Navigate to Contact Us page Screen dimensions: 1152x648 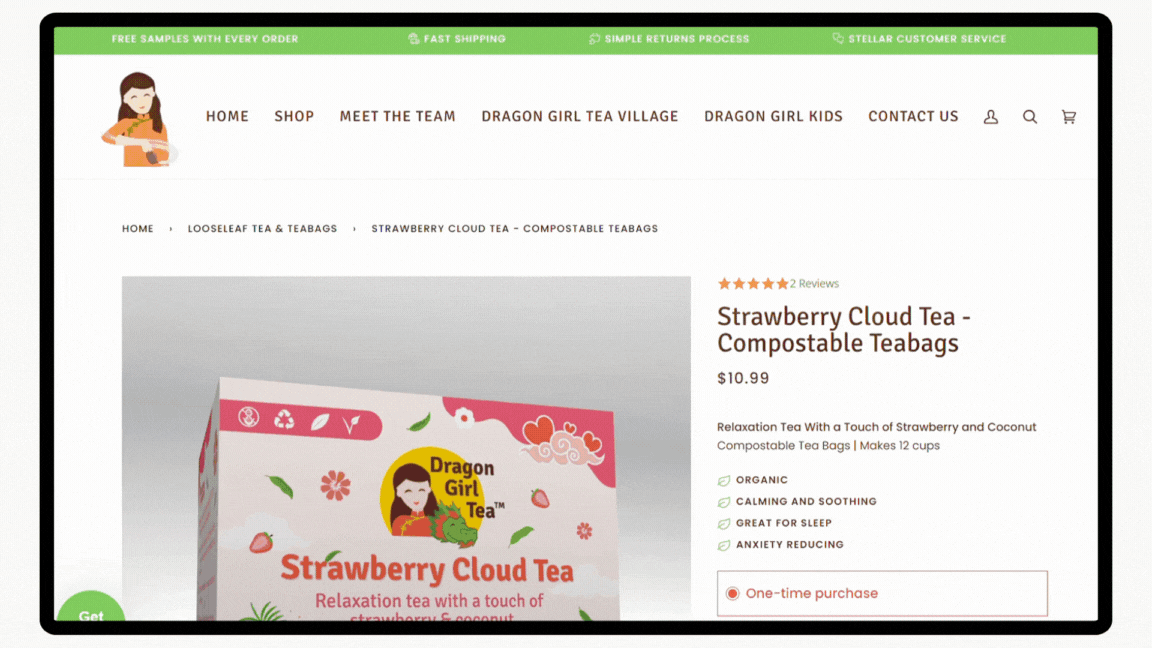click(913, 116)
